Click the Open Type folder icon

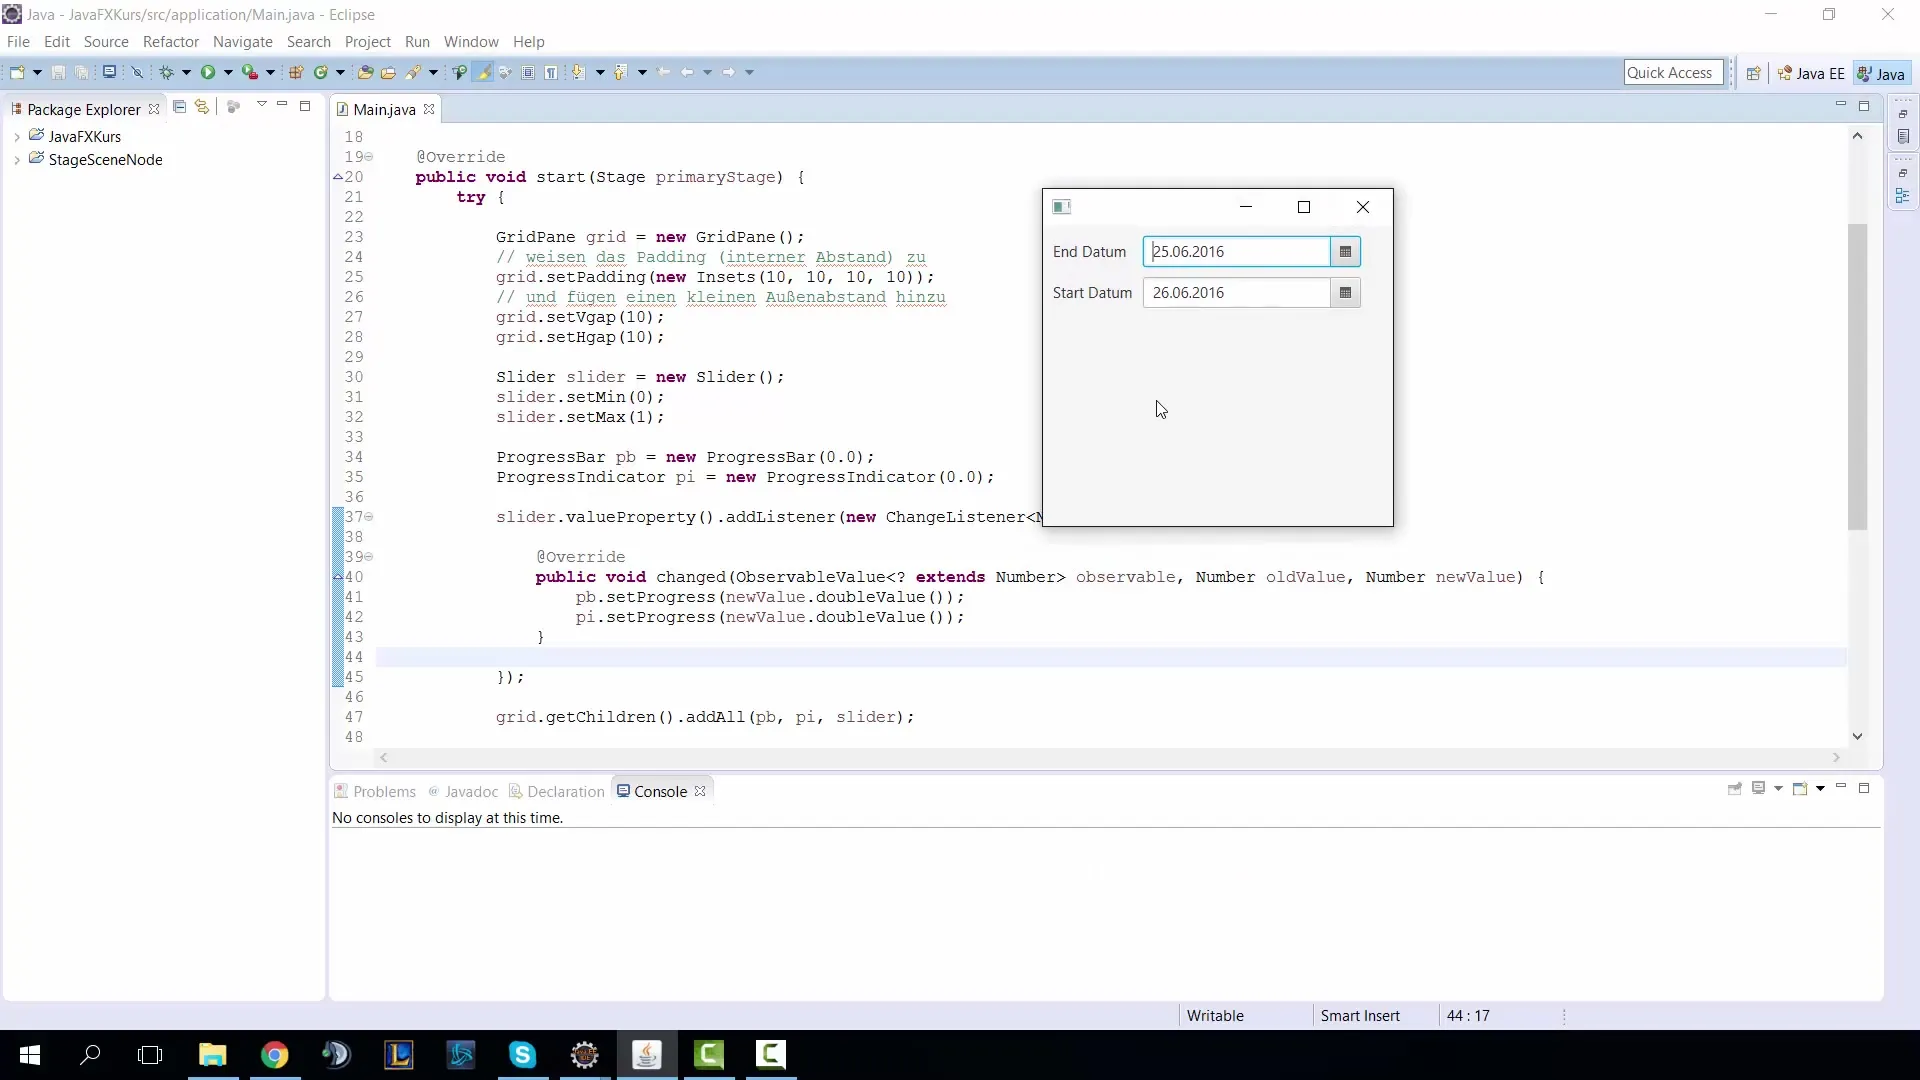tap(365, 72)
